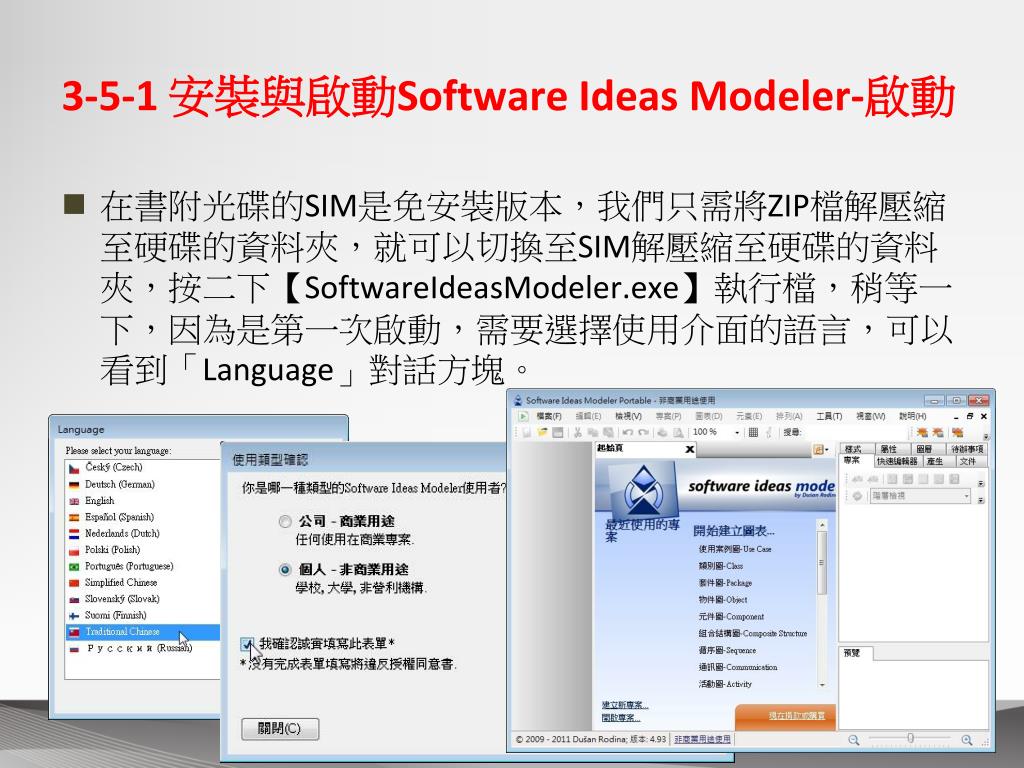Click the Cut scissors toolbar icon
Image resolution: width=1024 pixels, height=768 pixels.
click(577, 432)
